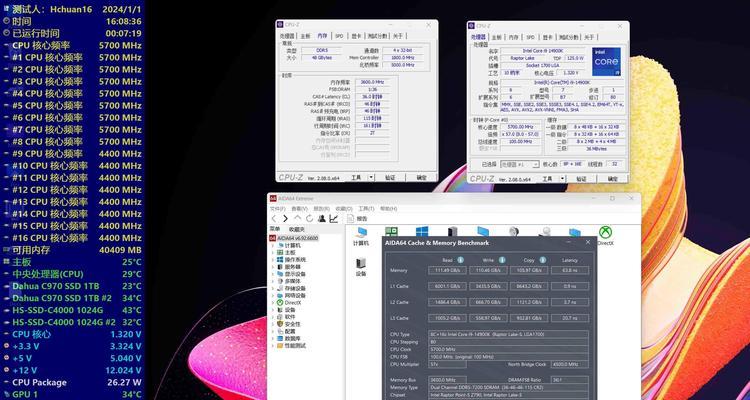Expand the 计算机 tree node
This screenshot has width=750, height=400.
click(273, 245)
